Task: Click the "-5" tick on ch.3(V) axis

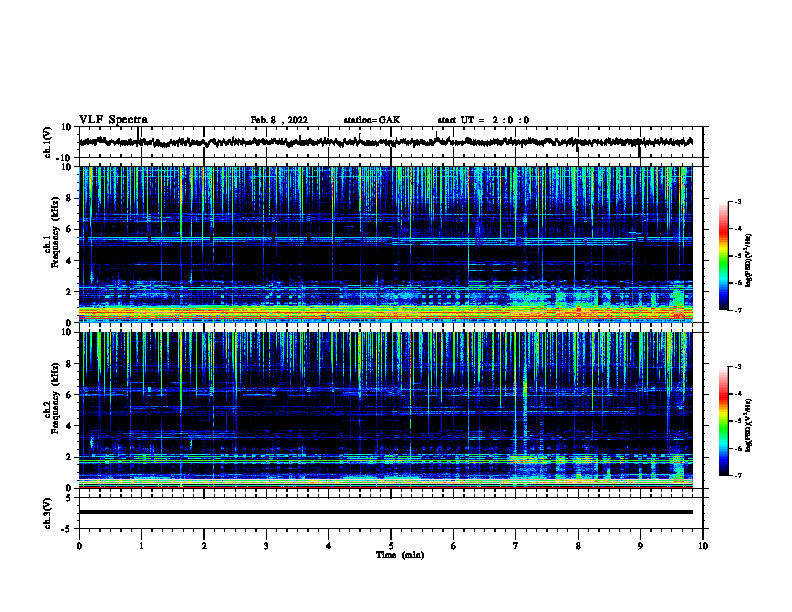Action: coord(67,529)
